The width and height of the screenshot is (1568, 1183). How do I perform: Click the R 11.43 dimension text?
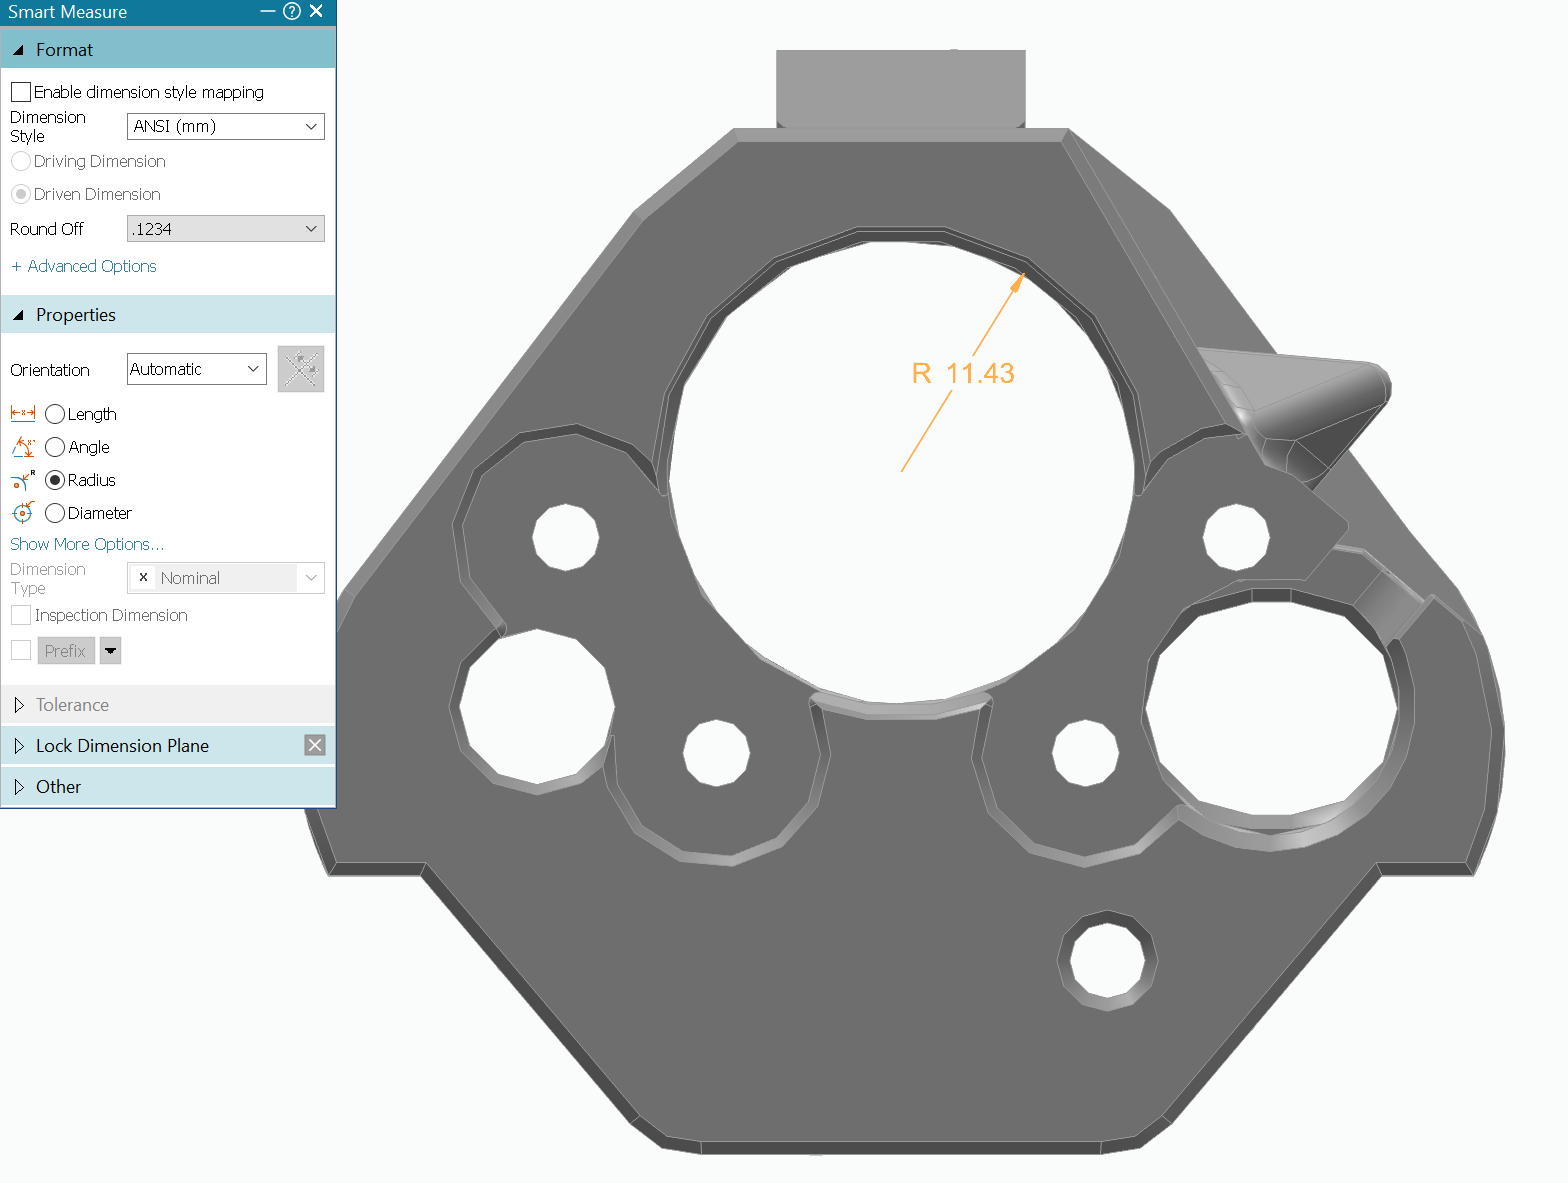(x=963, y=373)
